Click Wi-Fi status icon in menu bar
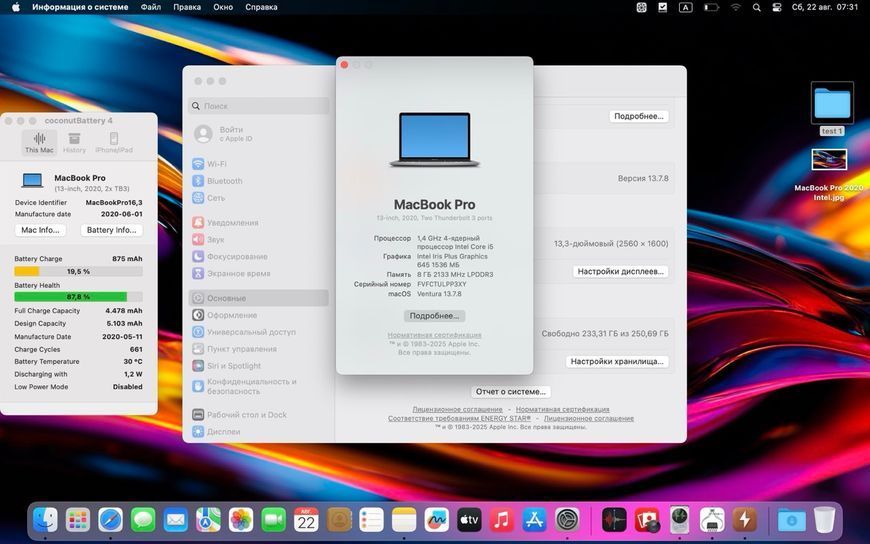The height and width of the screenshot is (544, 870). point(736,7)
